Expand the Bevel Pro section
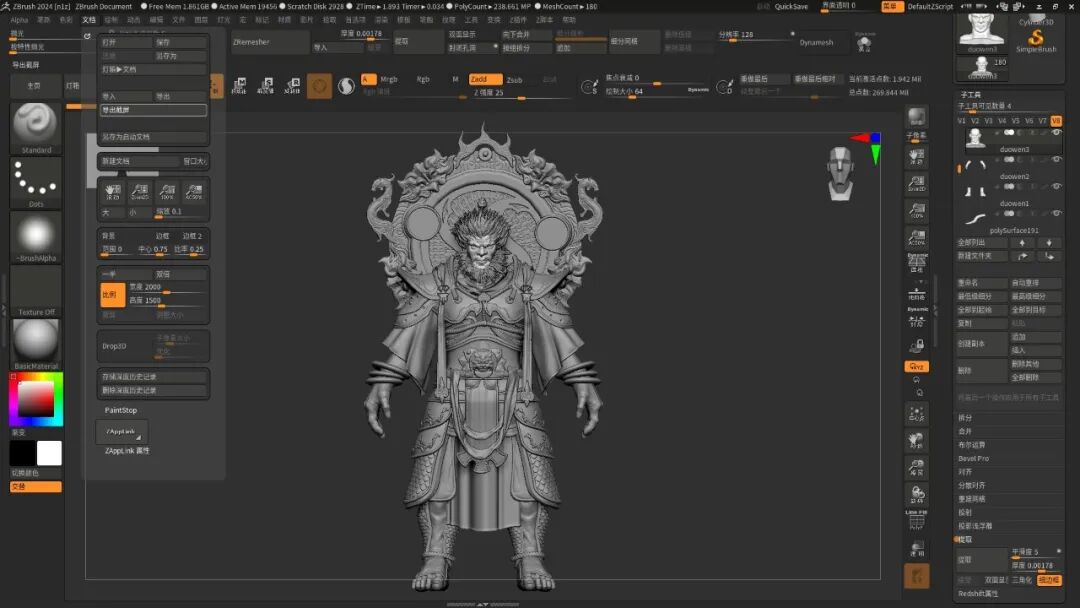Screen dimensions: 1080x608 click(973, 458)
